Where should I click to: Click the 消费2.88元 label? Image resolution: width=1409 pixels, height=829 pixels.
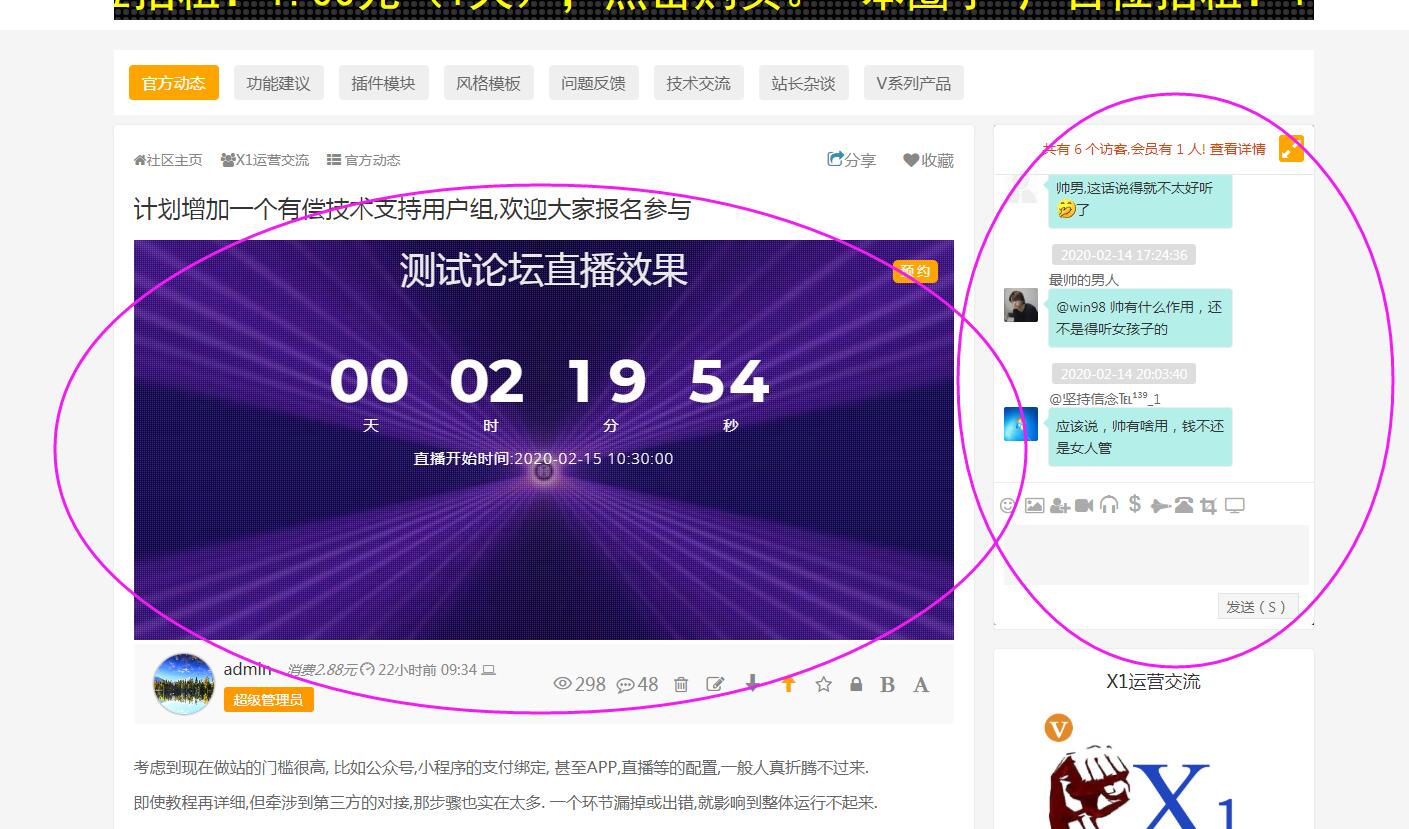(x=322, y=670)
